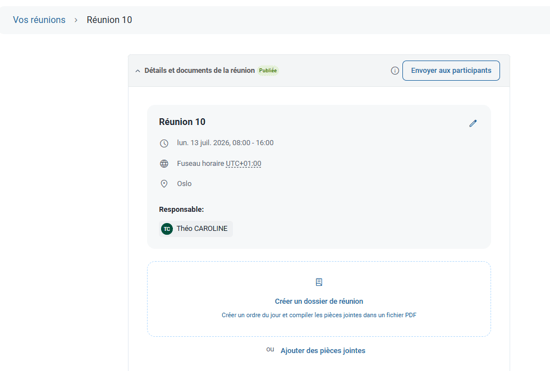Click the globe icon beside Fuseau horaire
The image size is (550, 371).
(x=164, y=164)
